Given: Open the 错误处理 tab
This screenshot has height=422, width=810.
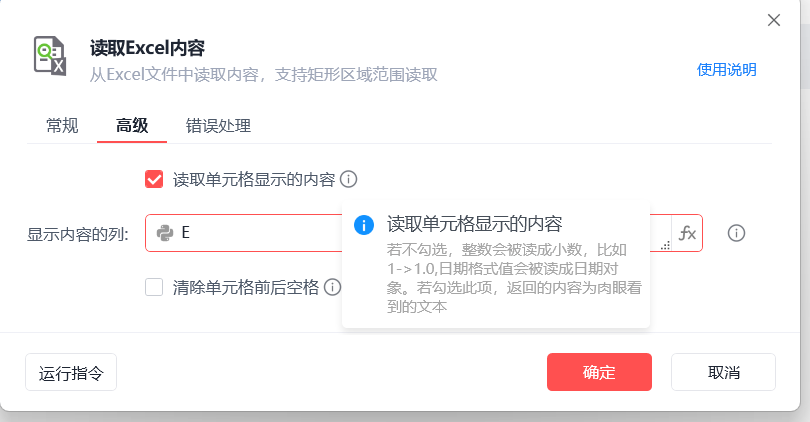Looking at the screenshot, I should pyautogui.click(x=218, y=126).
